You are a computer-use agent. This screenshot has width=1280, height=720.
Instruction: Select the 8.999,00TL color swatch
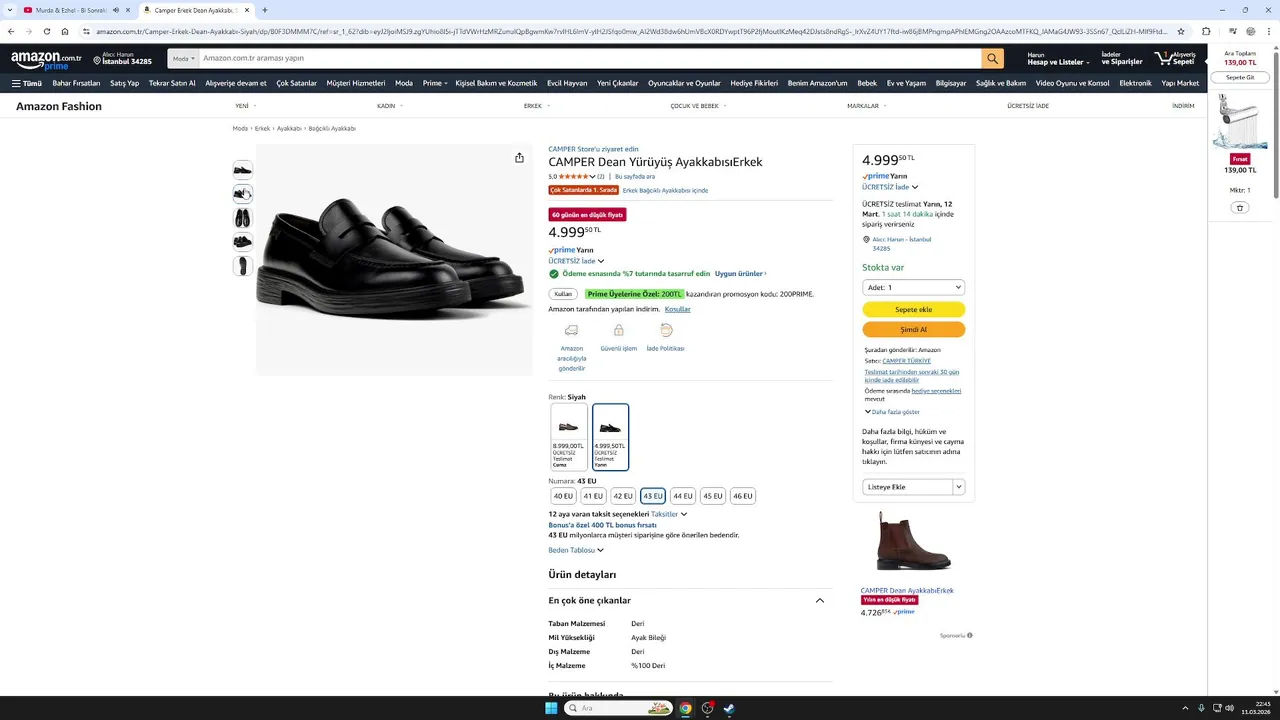pyautogui.click(x=569, y=436)
